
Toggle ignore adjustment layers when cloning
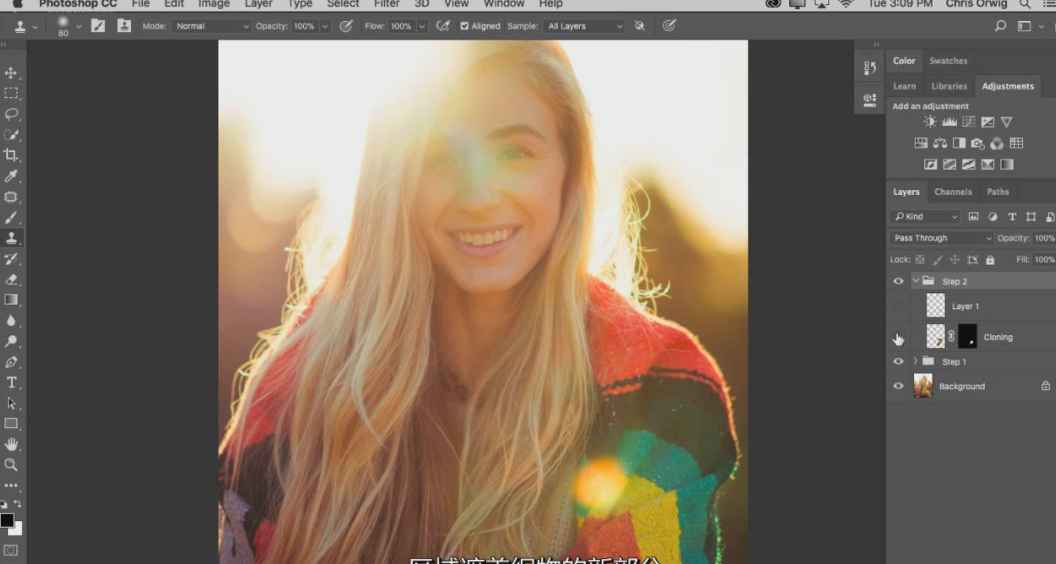click(x=639, y=26)
